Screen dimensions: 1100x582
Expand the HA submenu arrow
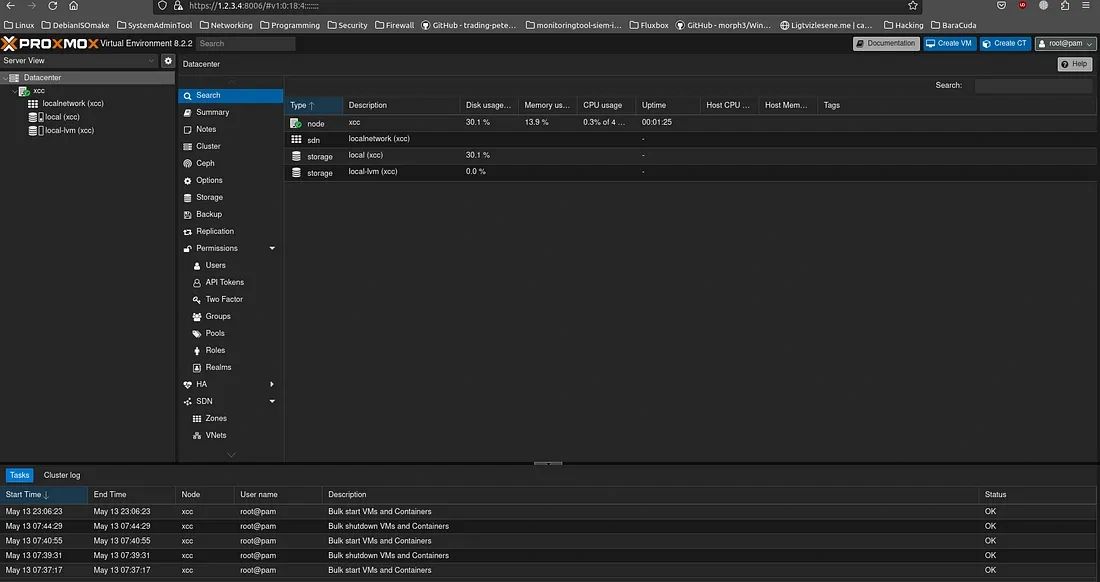[x=272, y=384]
